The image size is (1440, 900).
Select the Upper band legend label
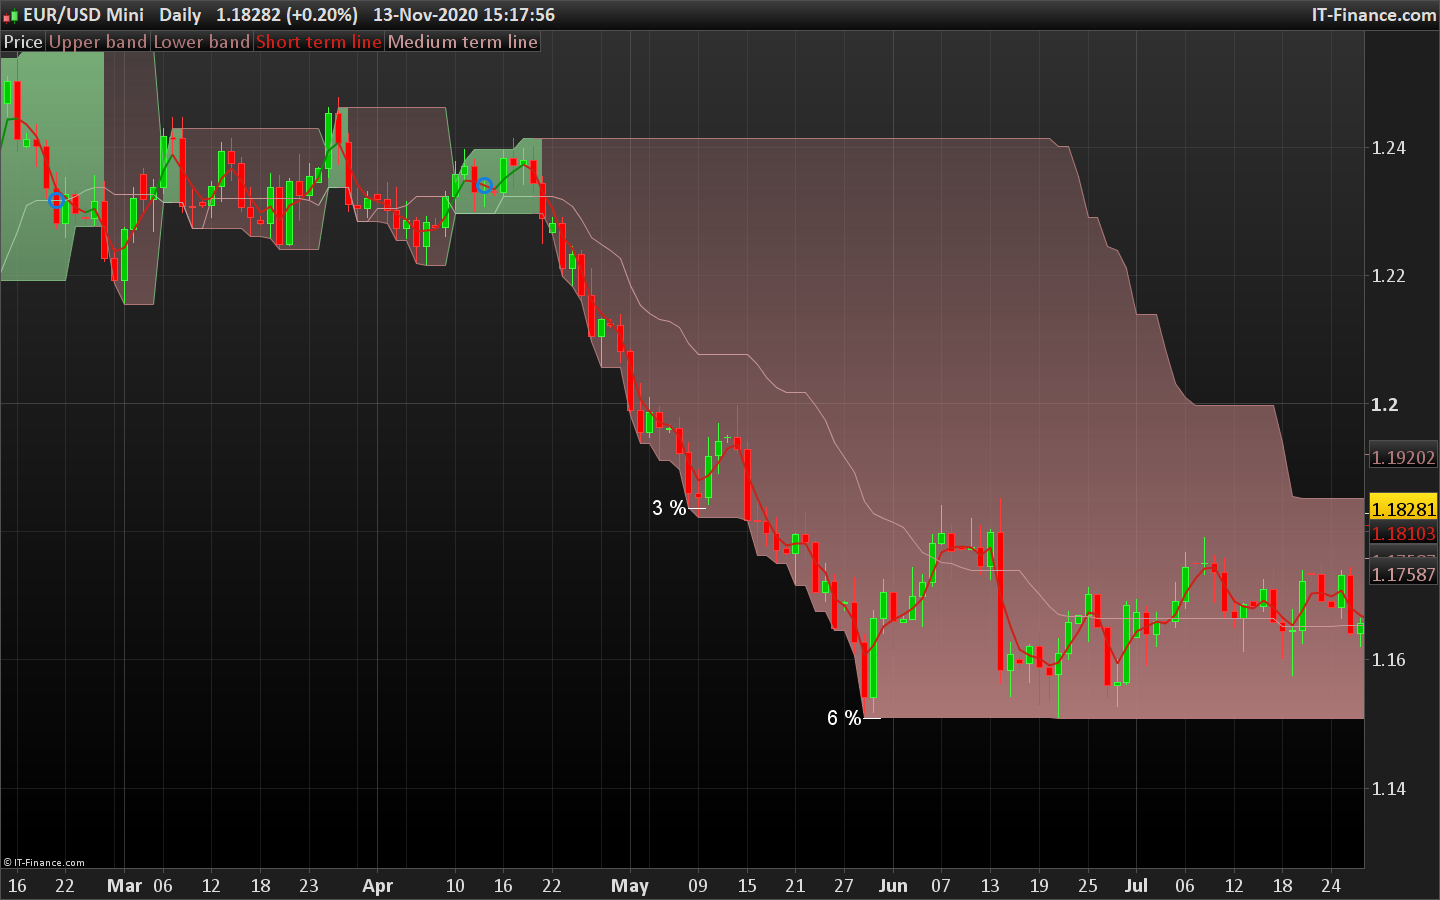click(98, 42)
